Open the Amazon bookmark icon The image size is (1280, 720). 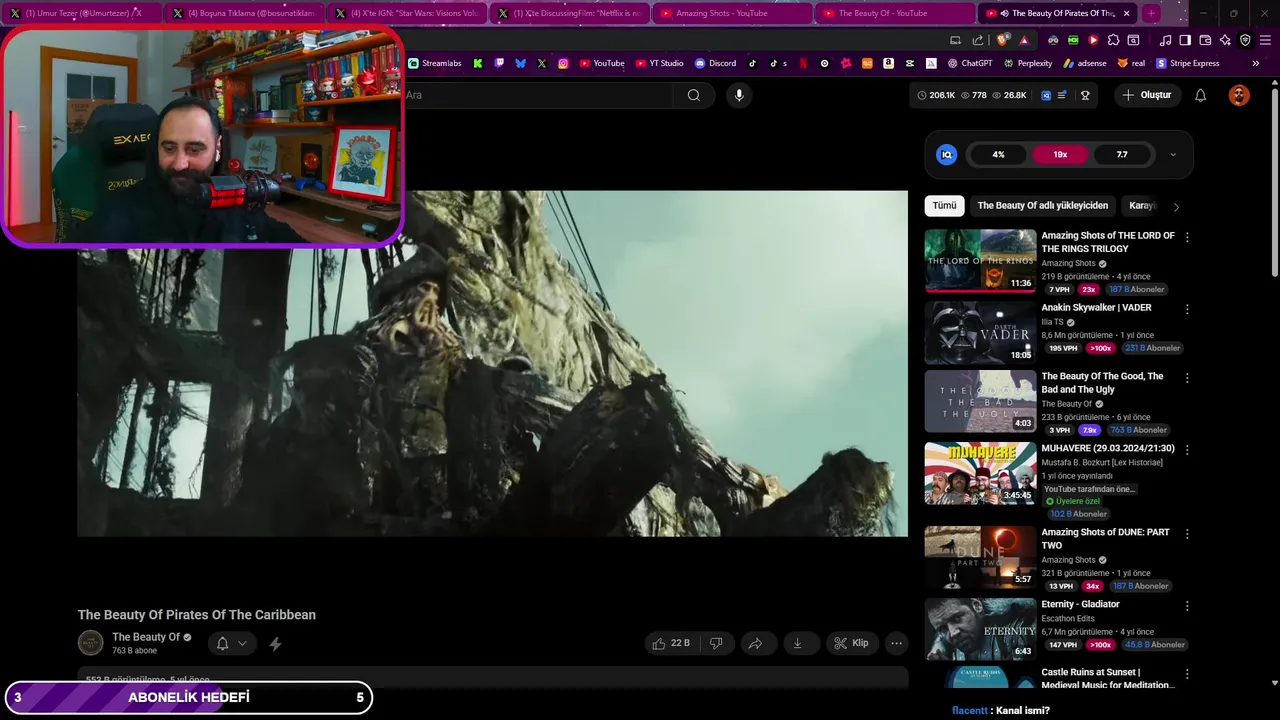(888, 63)
